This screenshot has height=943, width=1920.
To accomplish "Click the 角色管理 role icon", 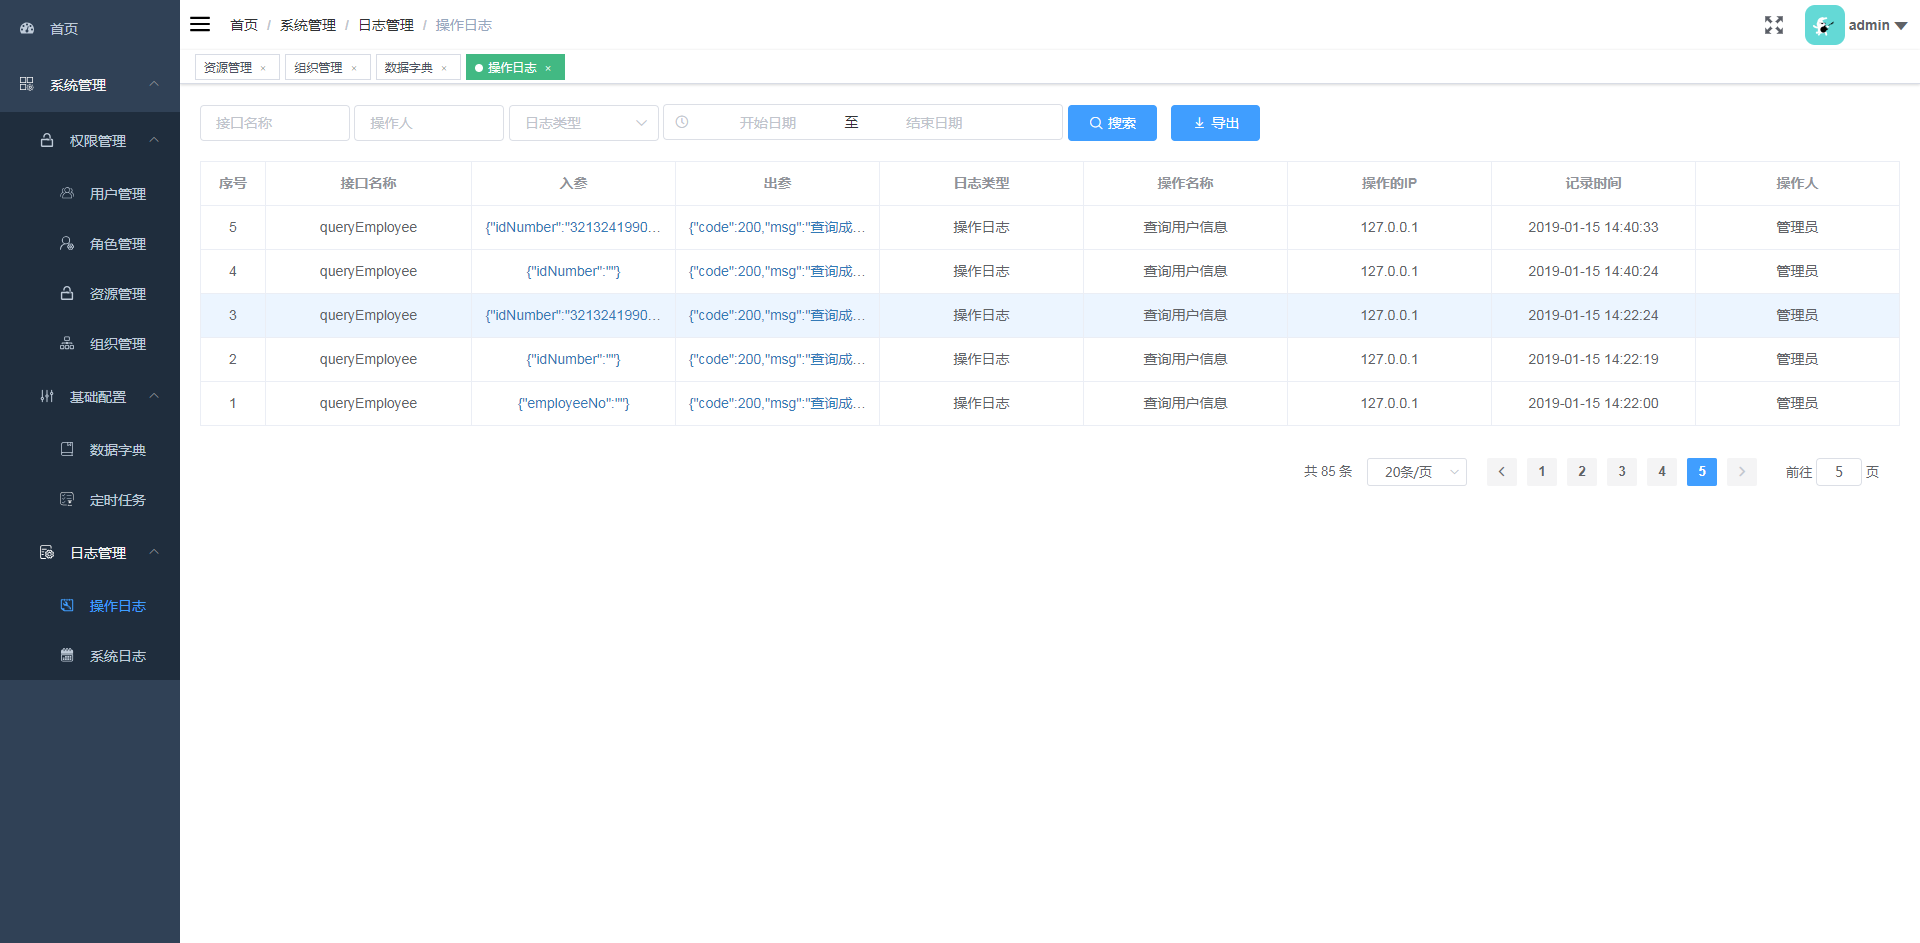I will (67, 243).
